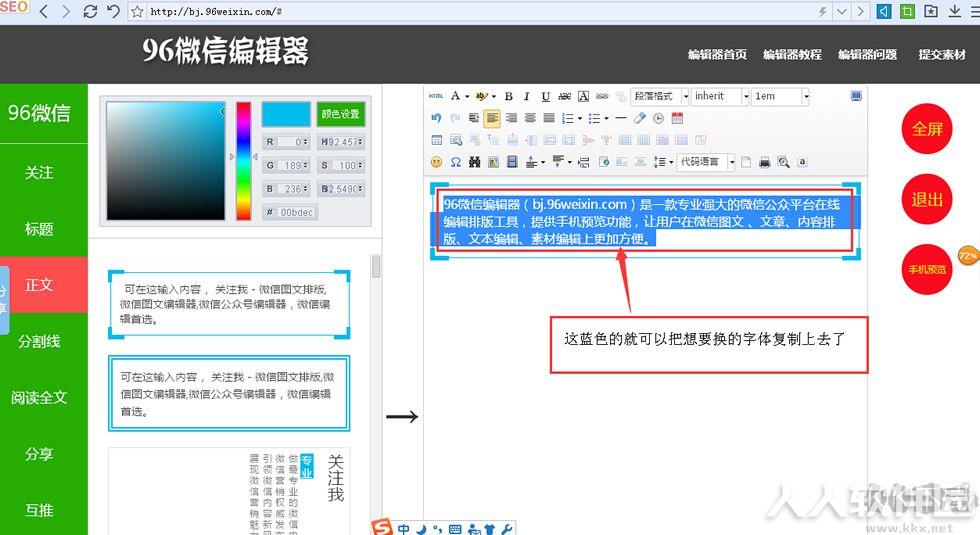The image size is (980, 535).
Task: Select the 关注 category in sidebar
Action: (x=44, y=172)
